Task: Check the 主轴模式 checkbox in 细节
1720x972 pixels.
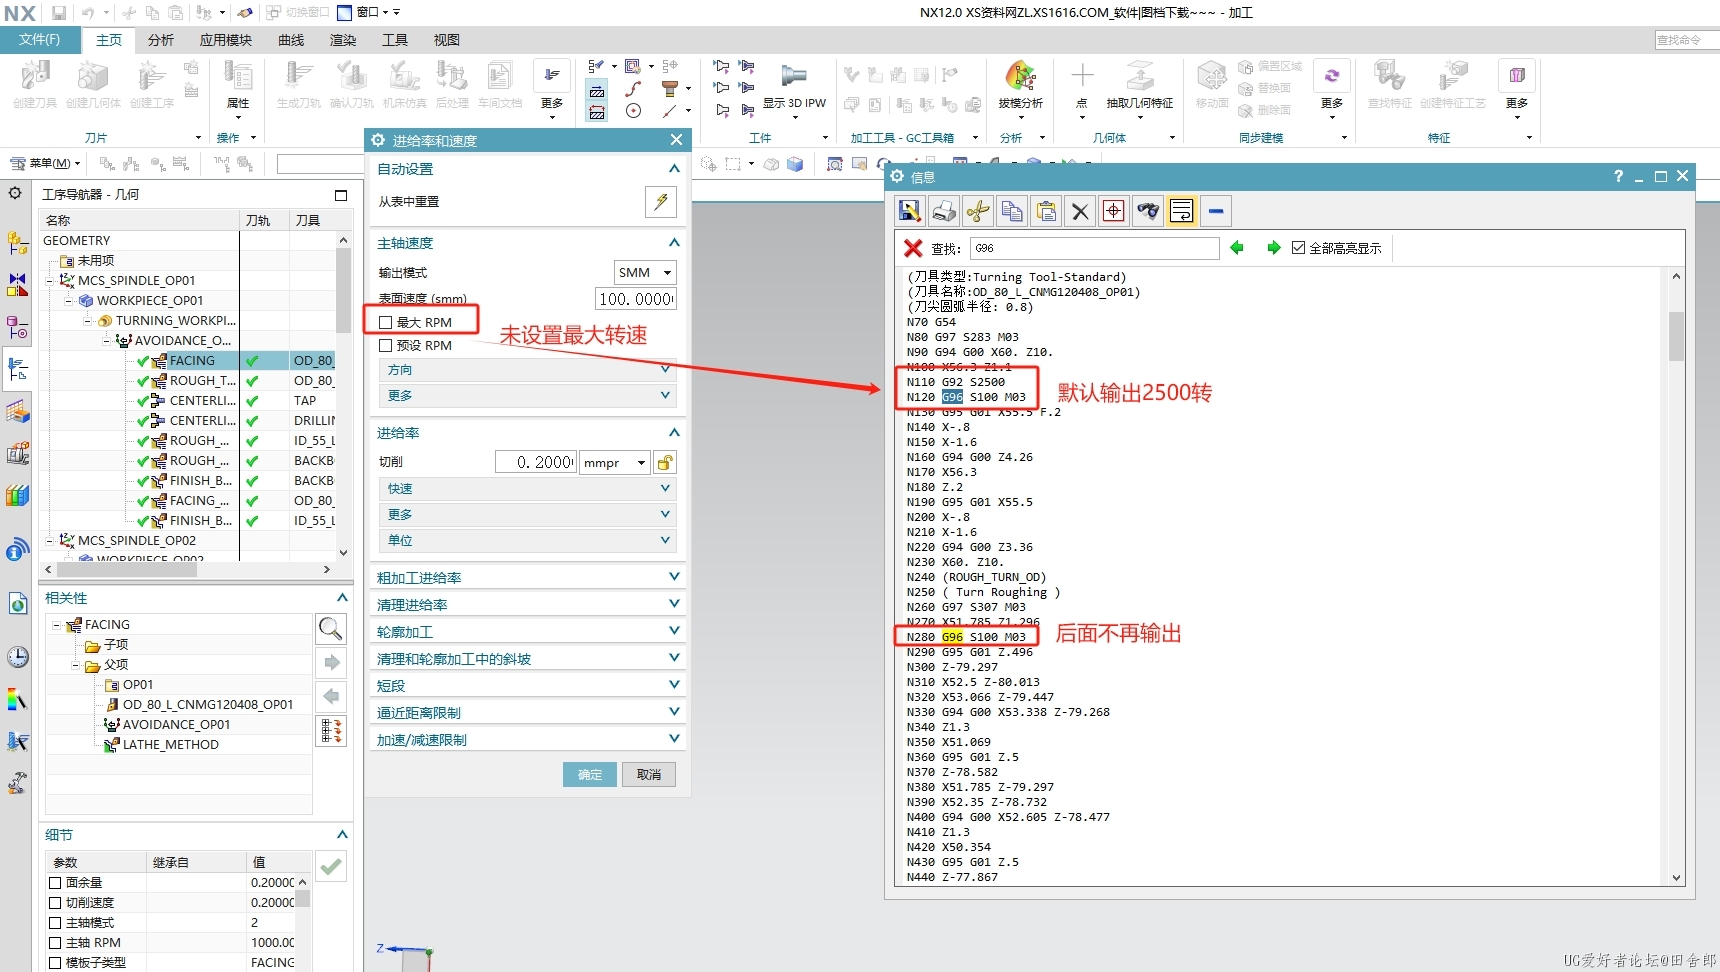Action: 56,922
